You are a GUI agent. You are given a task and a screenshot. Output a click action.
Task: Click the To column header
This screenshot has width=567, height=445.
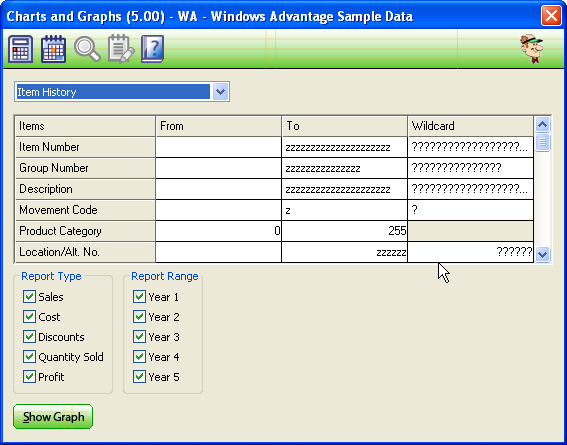345,126
